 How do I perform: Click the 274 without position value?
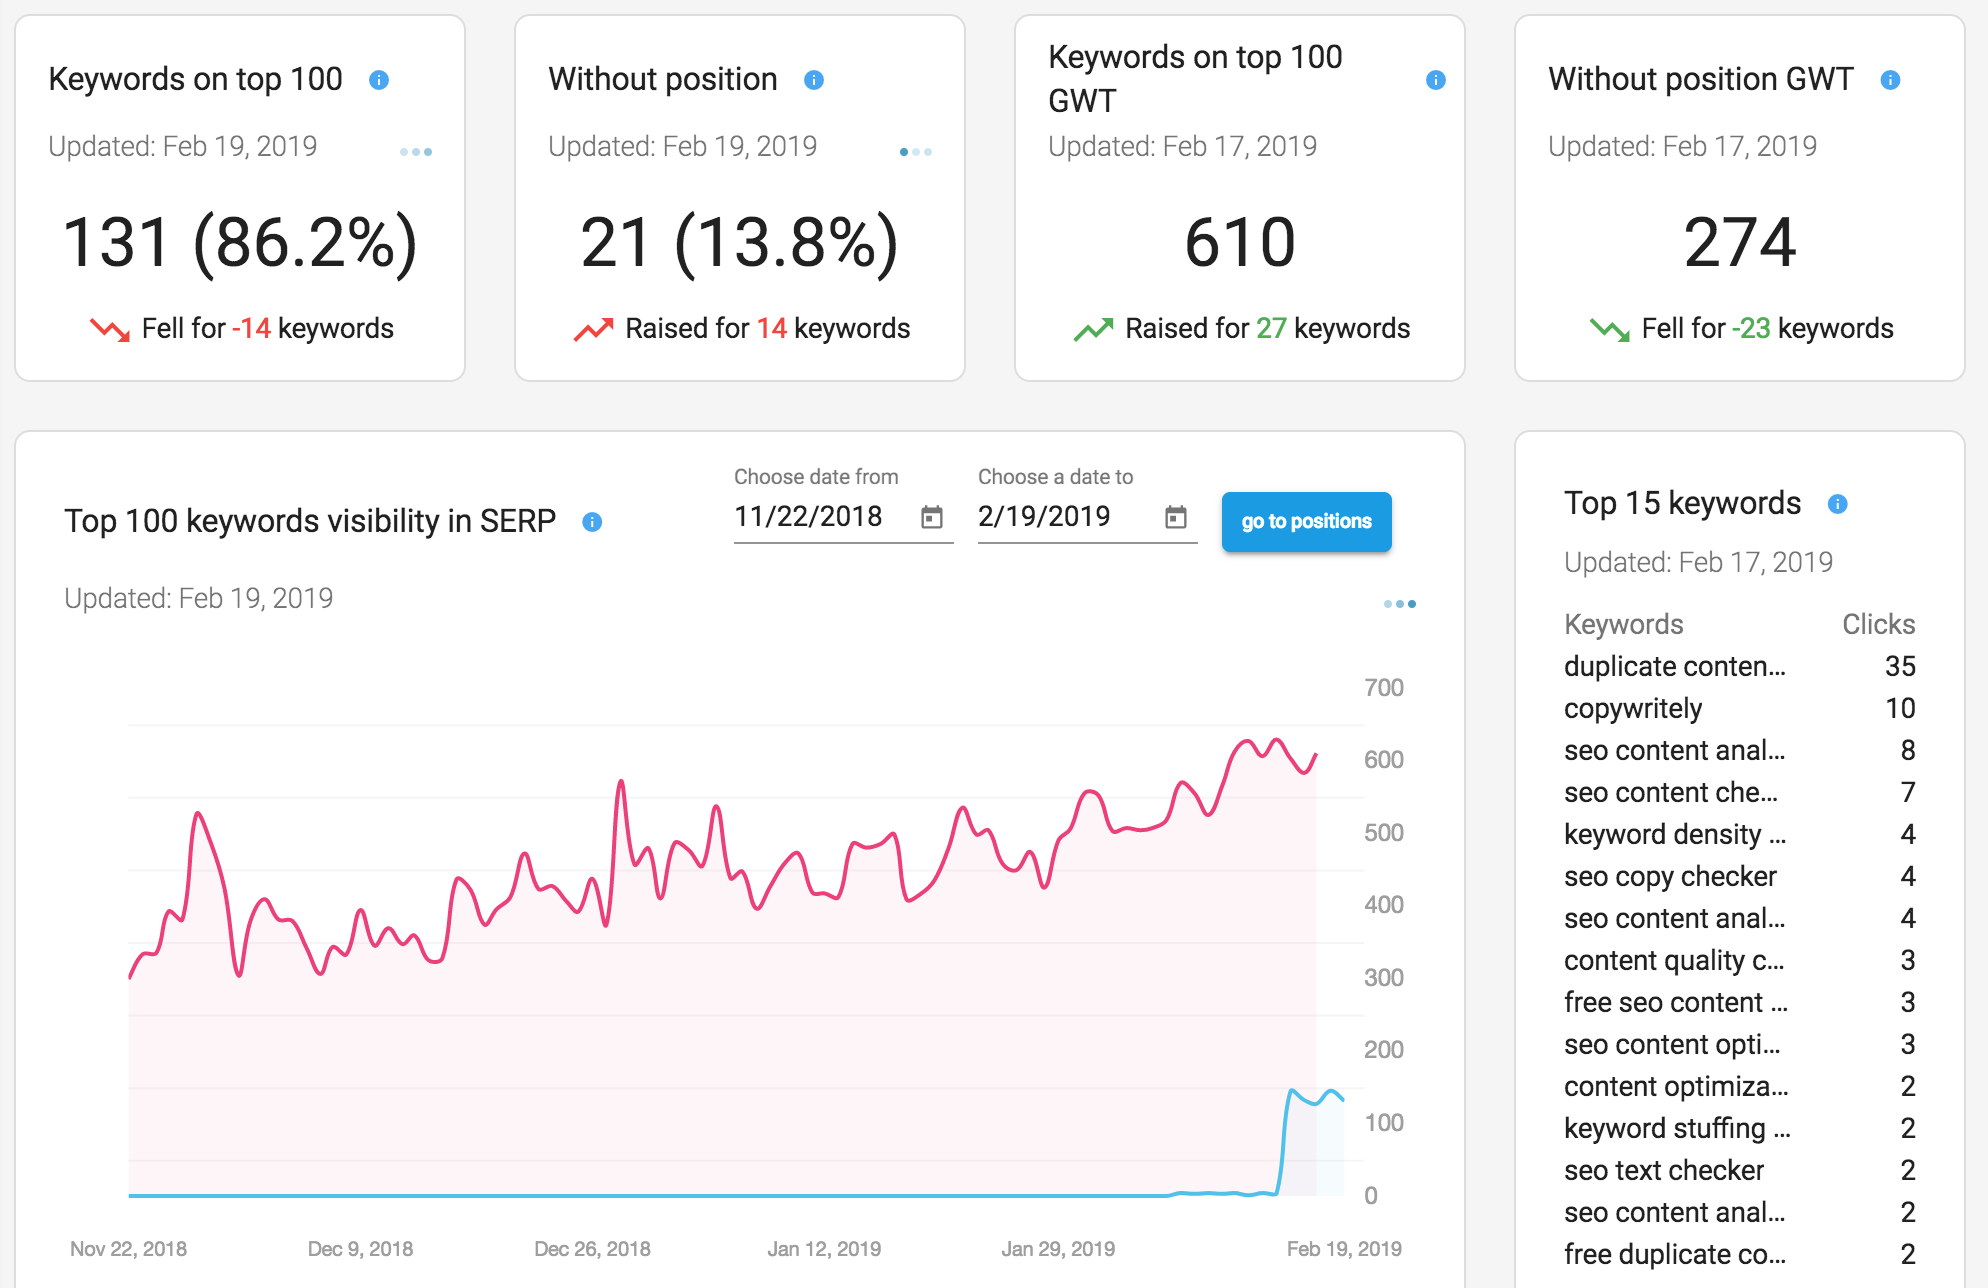coord(1740,243)
